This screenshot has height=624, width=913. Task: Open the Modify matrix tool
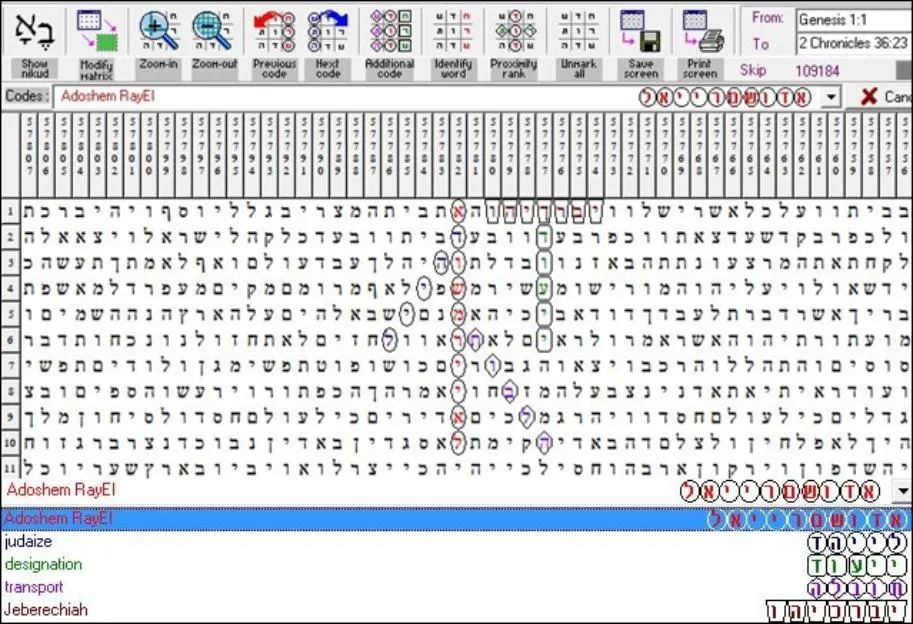97,30
